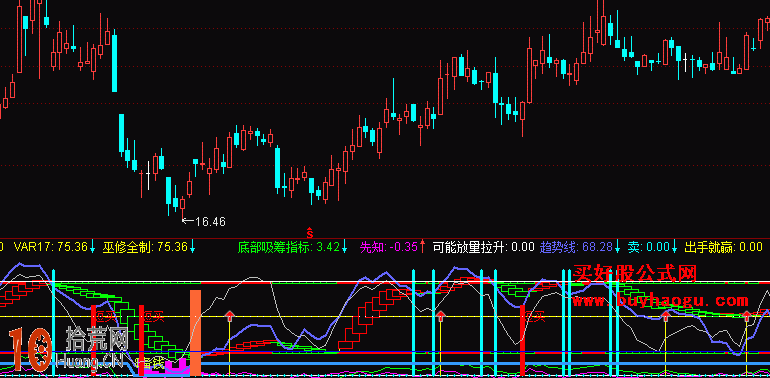770x378 pixels.
Task: Select the 巫修全制: 75.36 indicator label
Action: 145,246
